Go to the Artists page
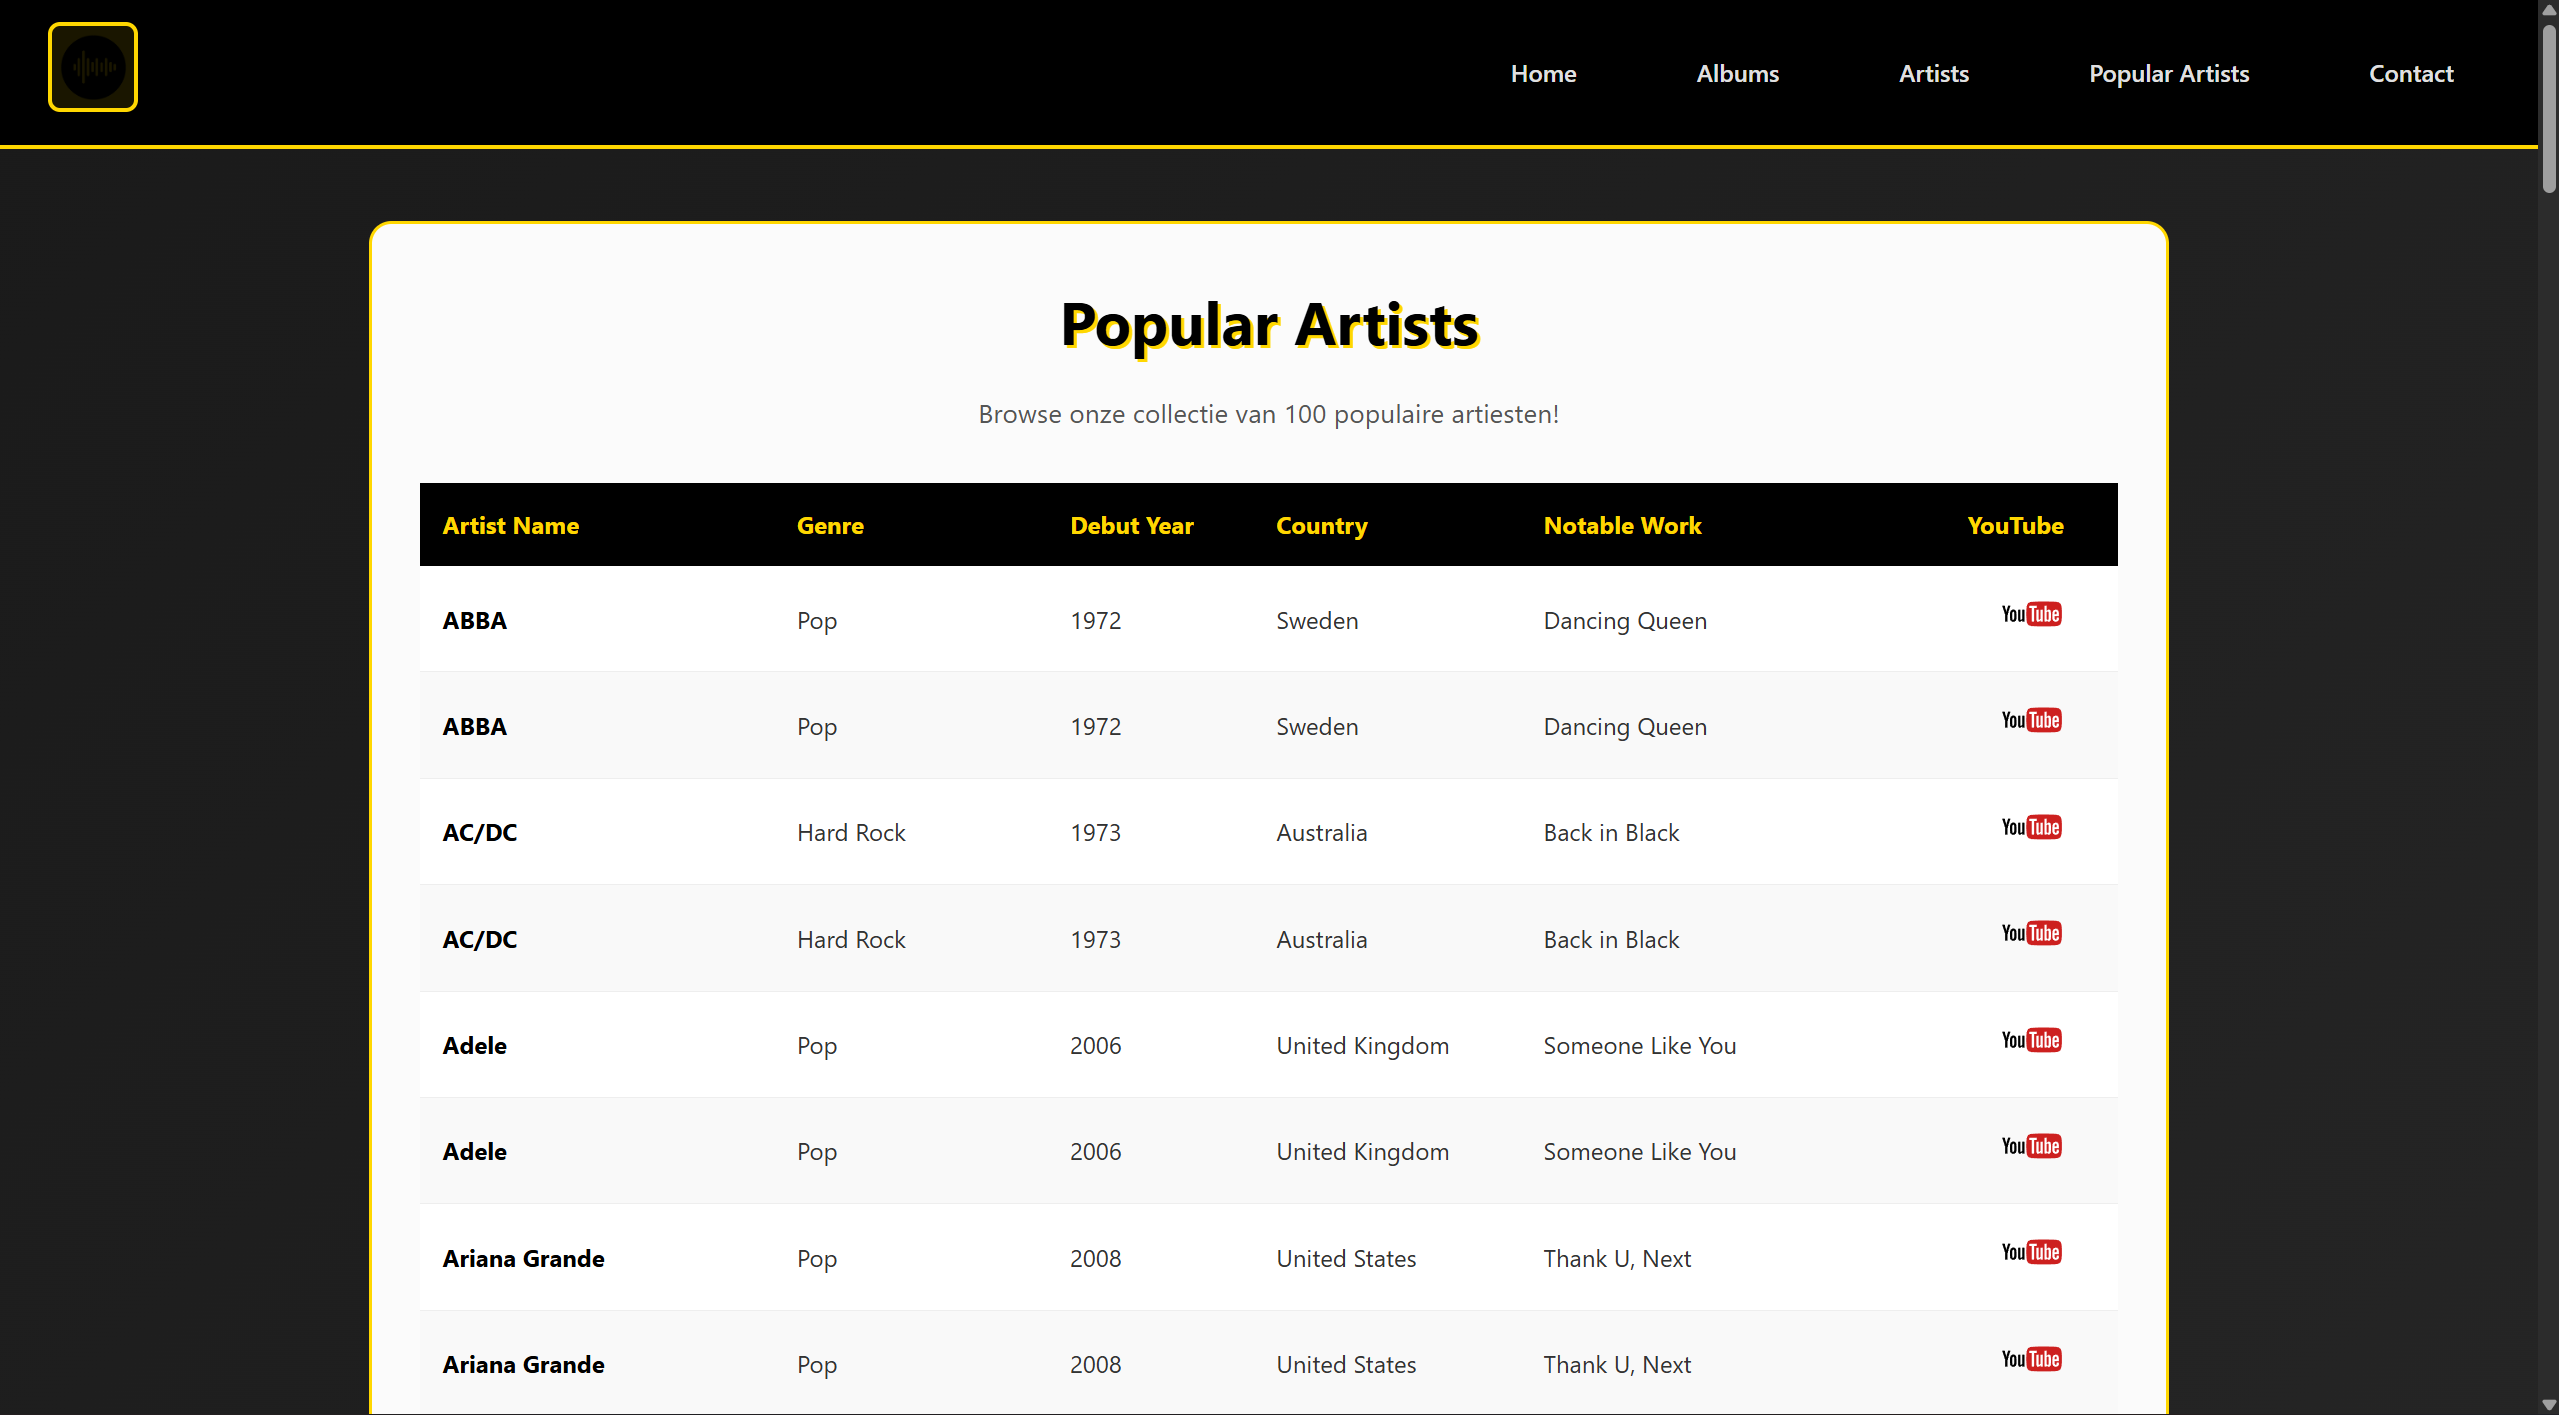Image resolution: width=2559 pixels, height=1415 pixels. [x=1933, y=73]
